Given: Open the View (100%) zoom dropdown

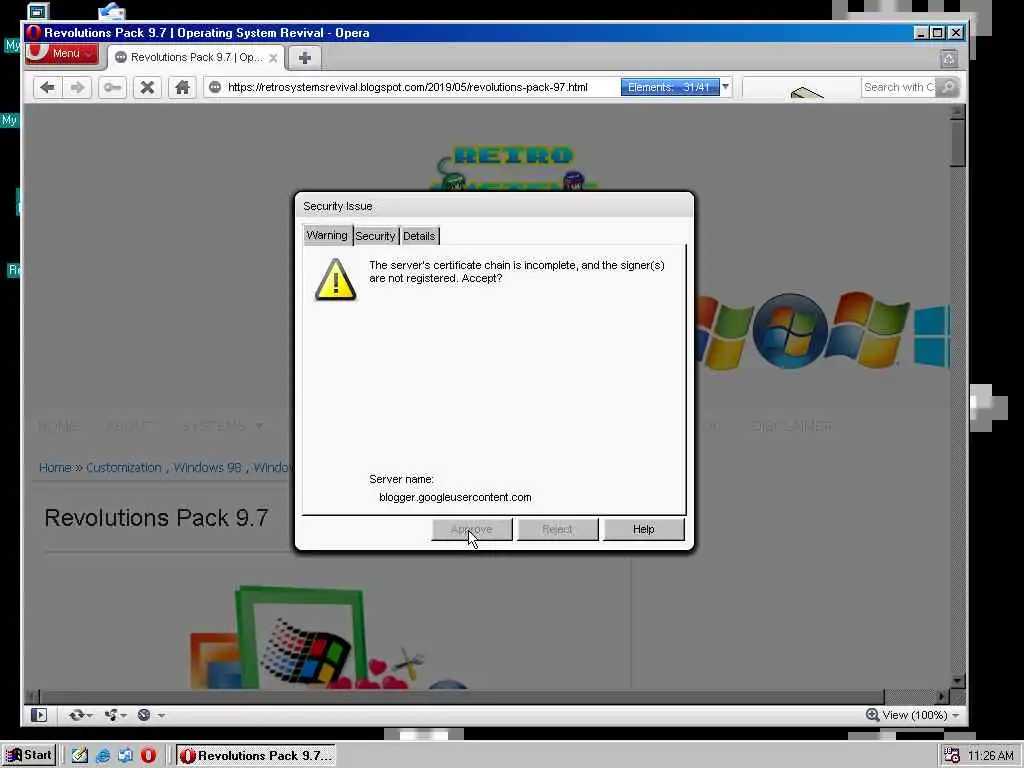Looking at the screenshot, I should [x=921, y=715].
